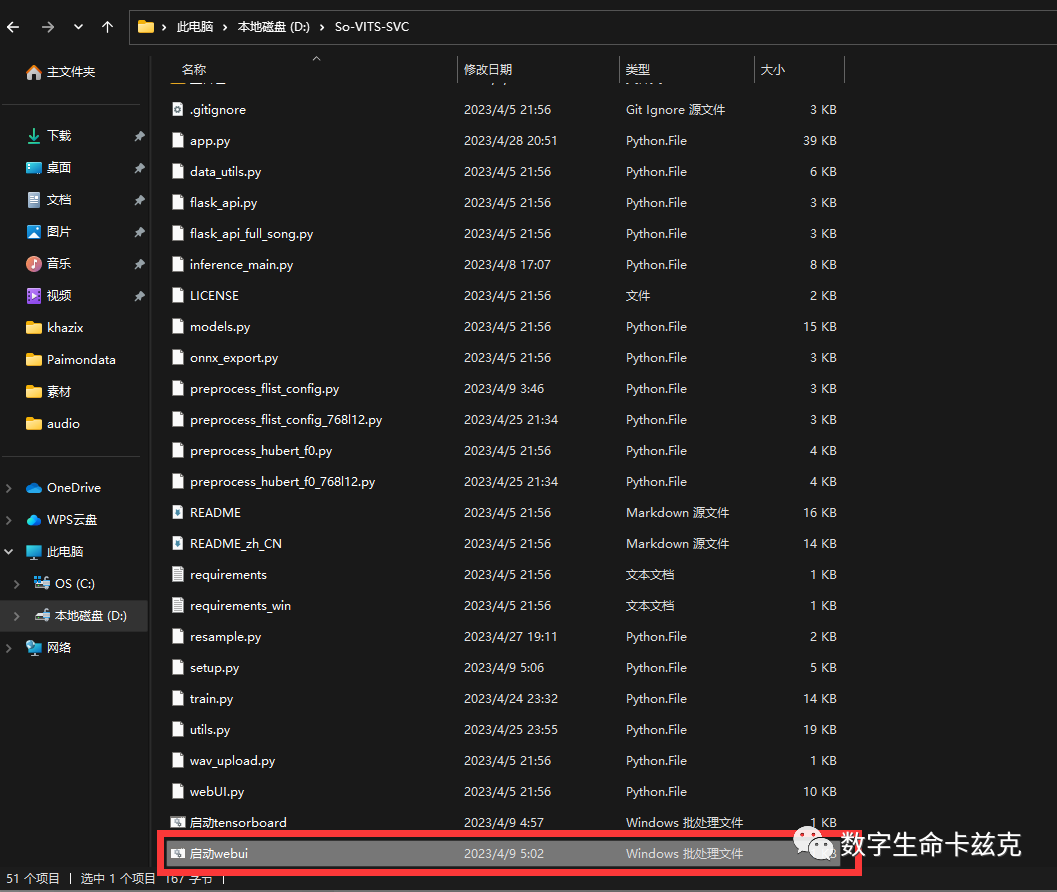Collapse the 此电脑 tree node
The height and width of the screenshot is (892, 1057).
coord(10,551)
